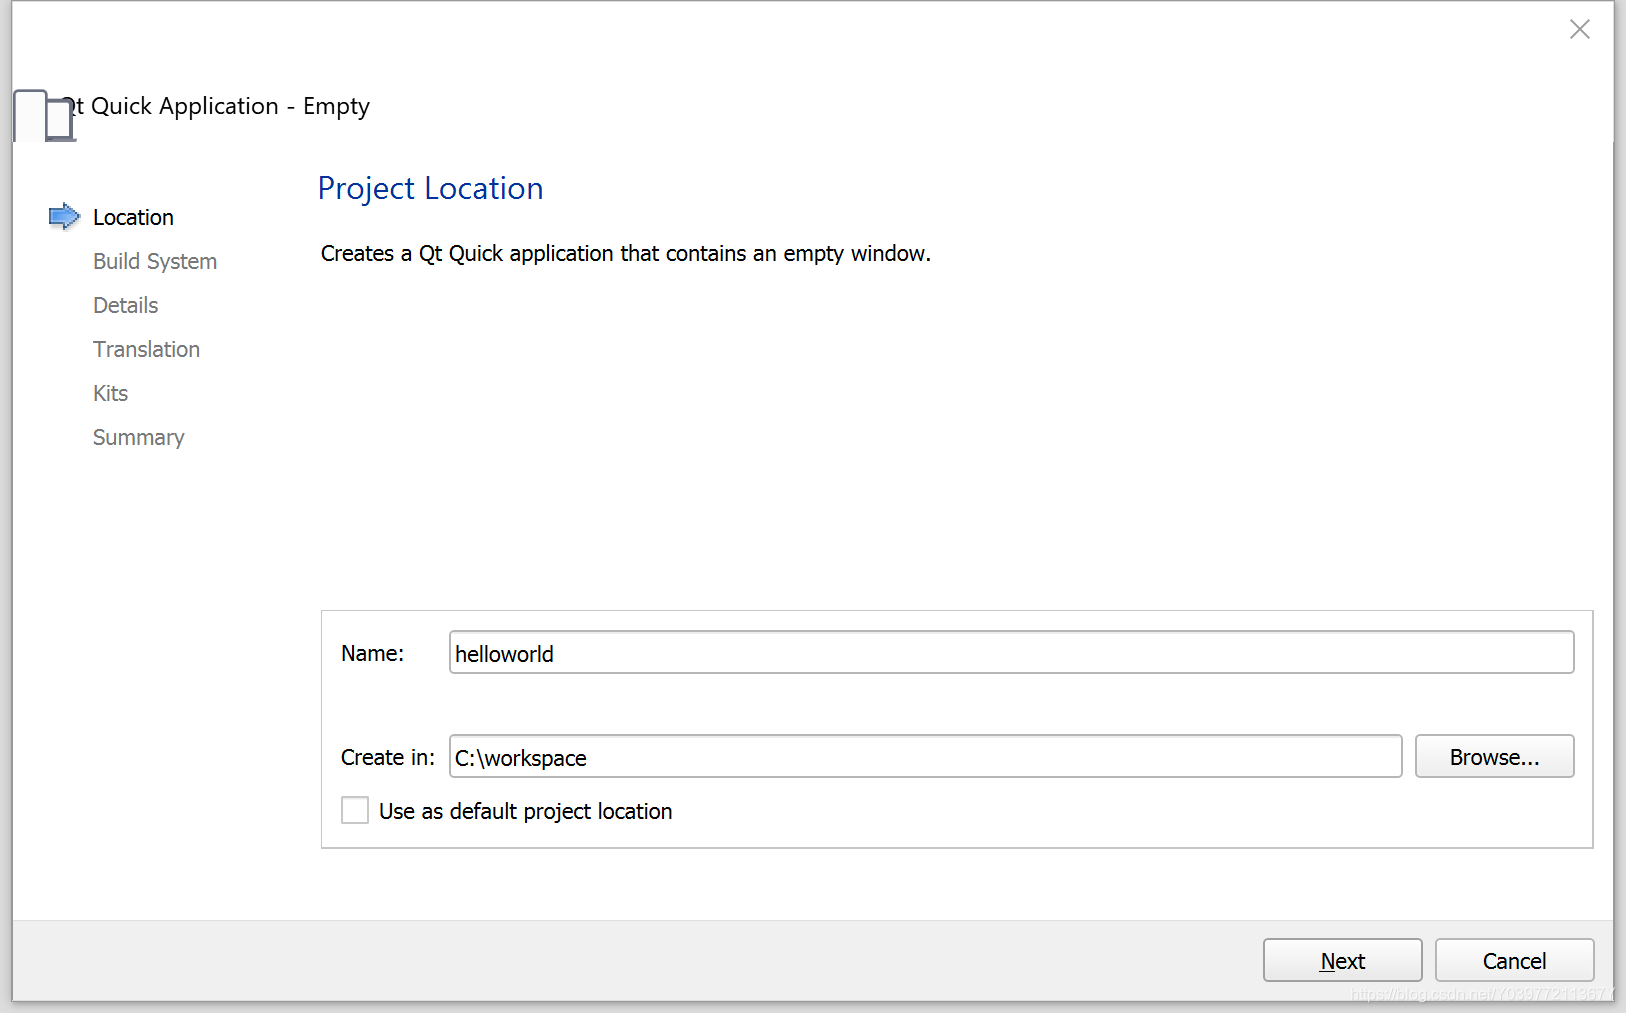Screen dimensions: 1626x1013
Task: Enable 'Use as default project location' checkbox
Action: [x=355, y=810]
